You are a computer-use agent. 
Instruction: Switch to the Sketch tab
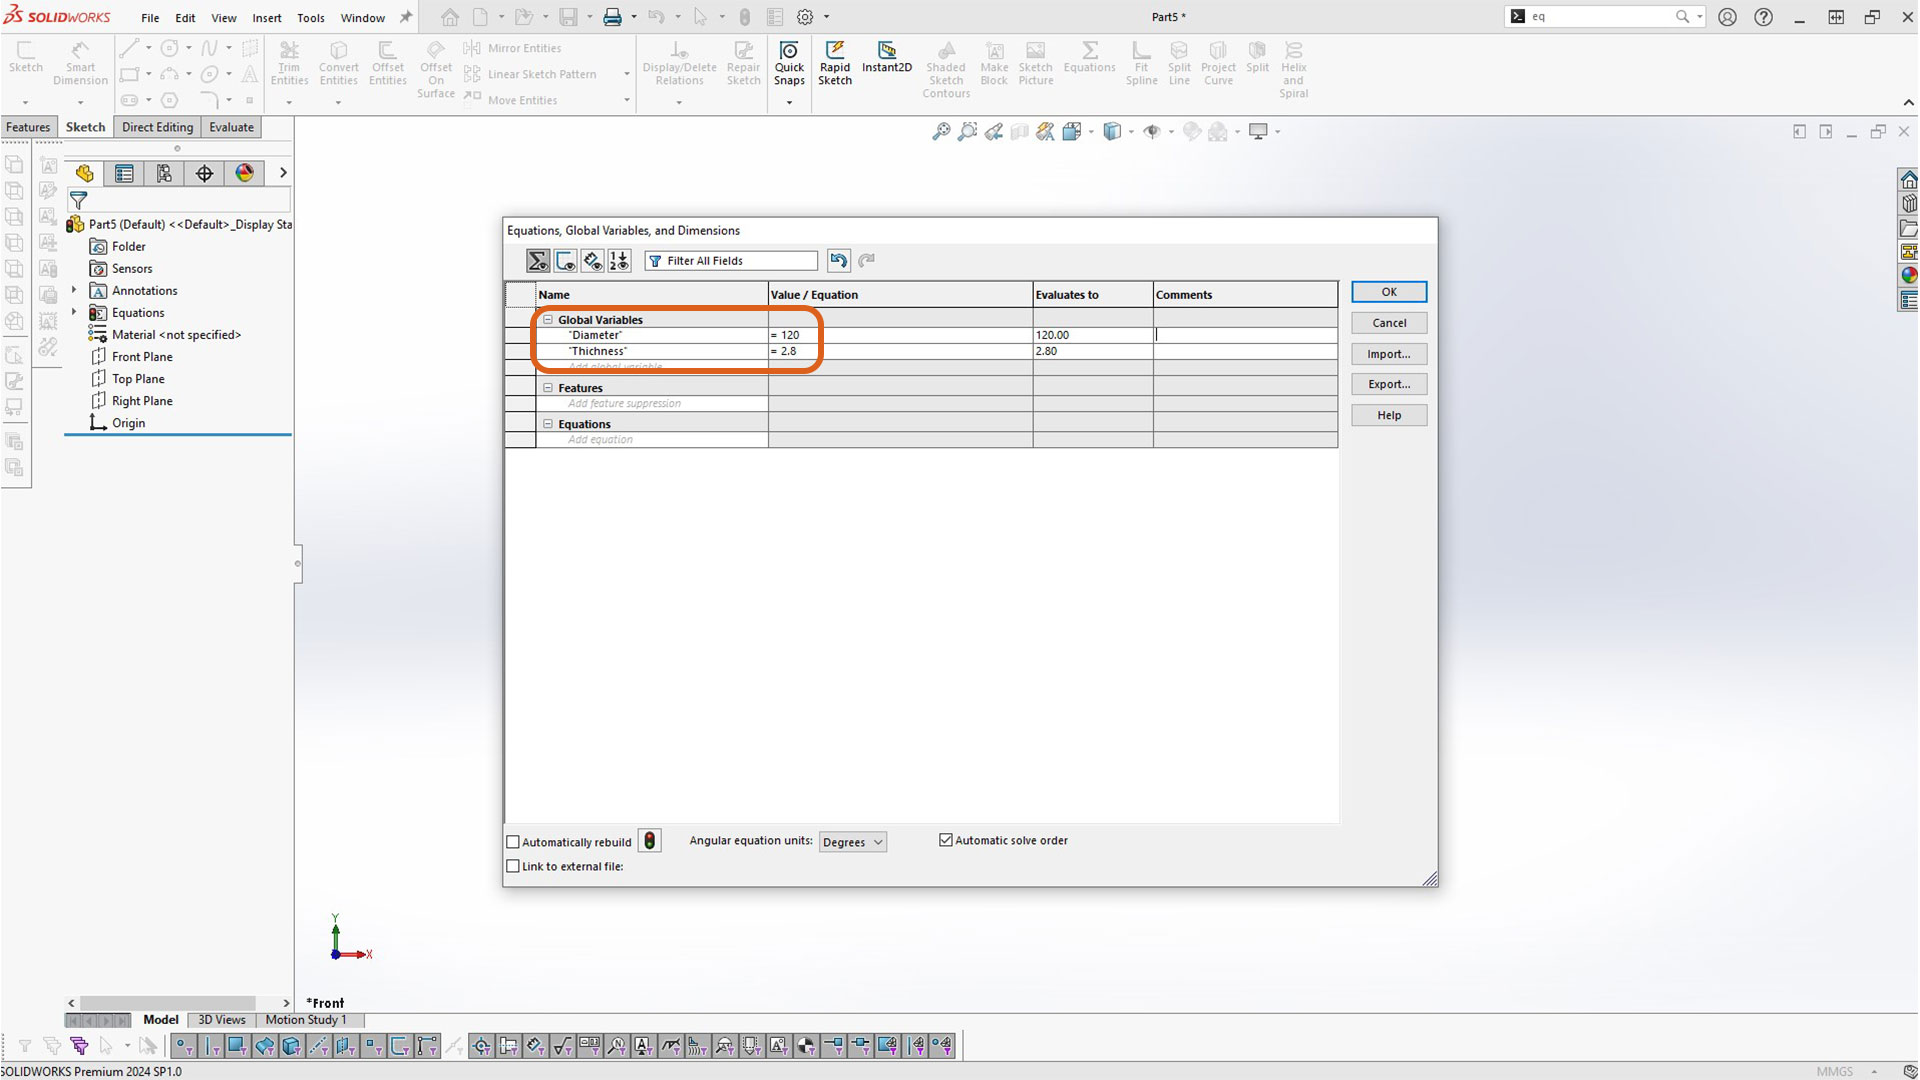[84, 127]
